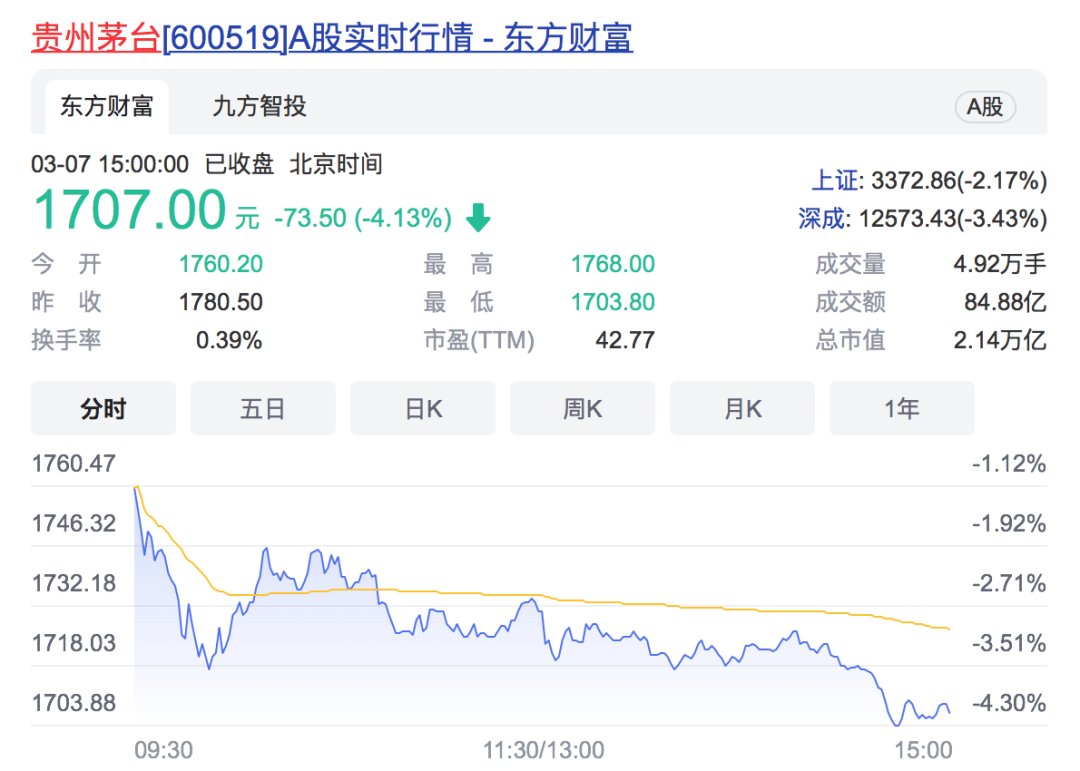Select the 1年 chart range

pyautogui.click(x=901, y=408)
